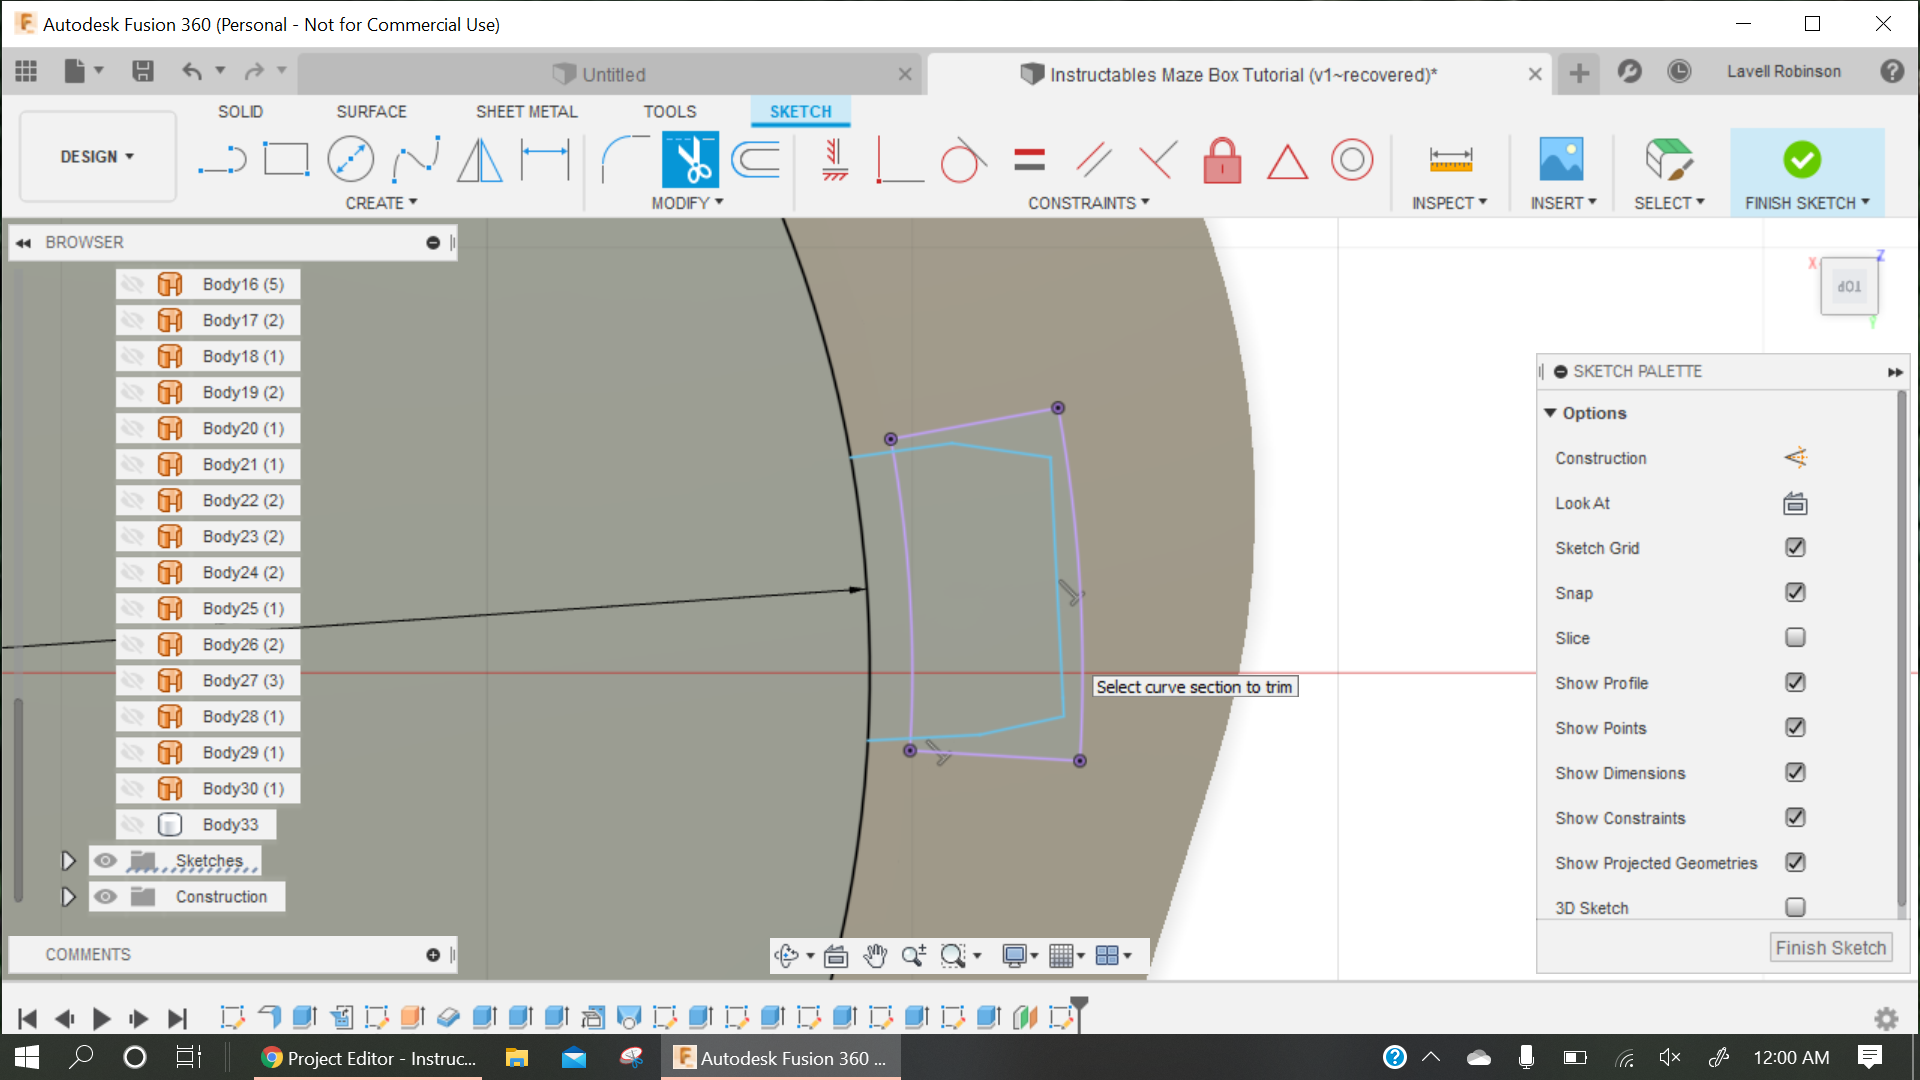
Task: Enable the Slice checkbox
Action: tap(1795, 638)
